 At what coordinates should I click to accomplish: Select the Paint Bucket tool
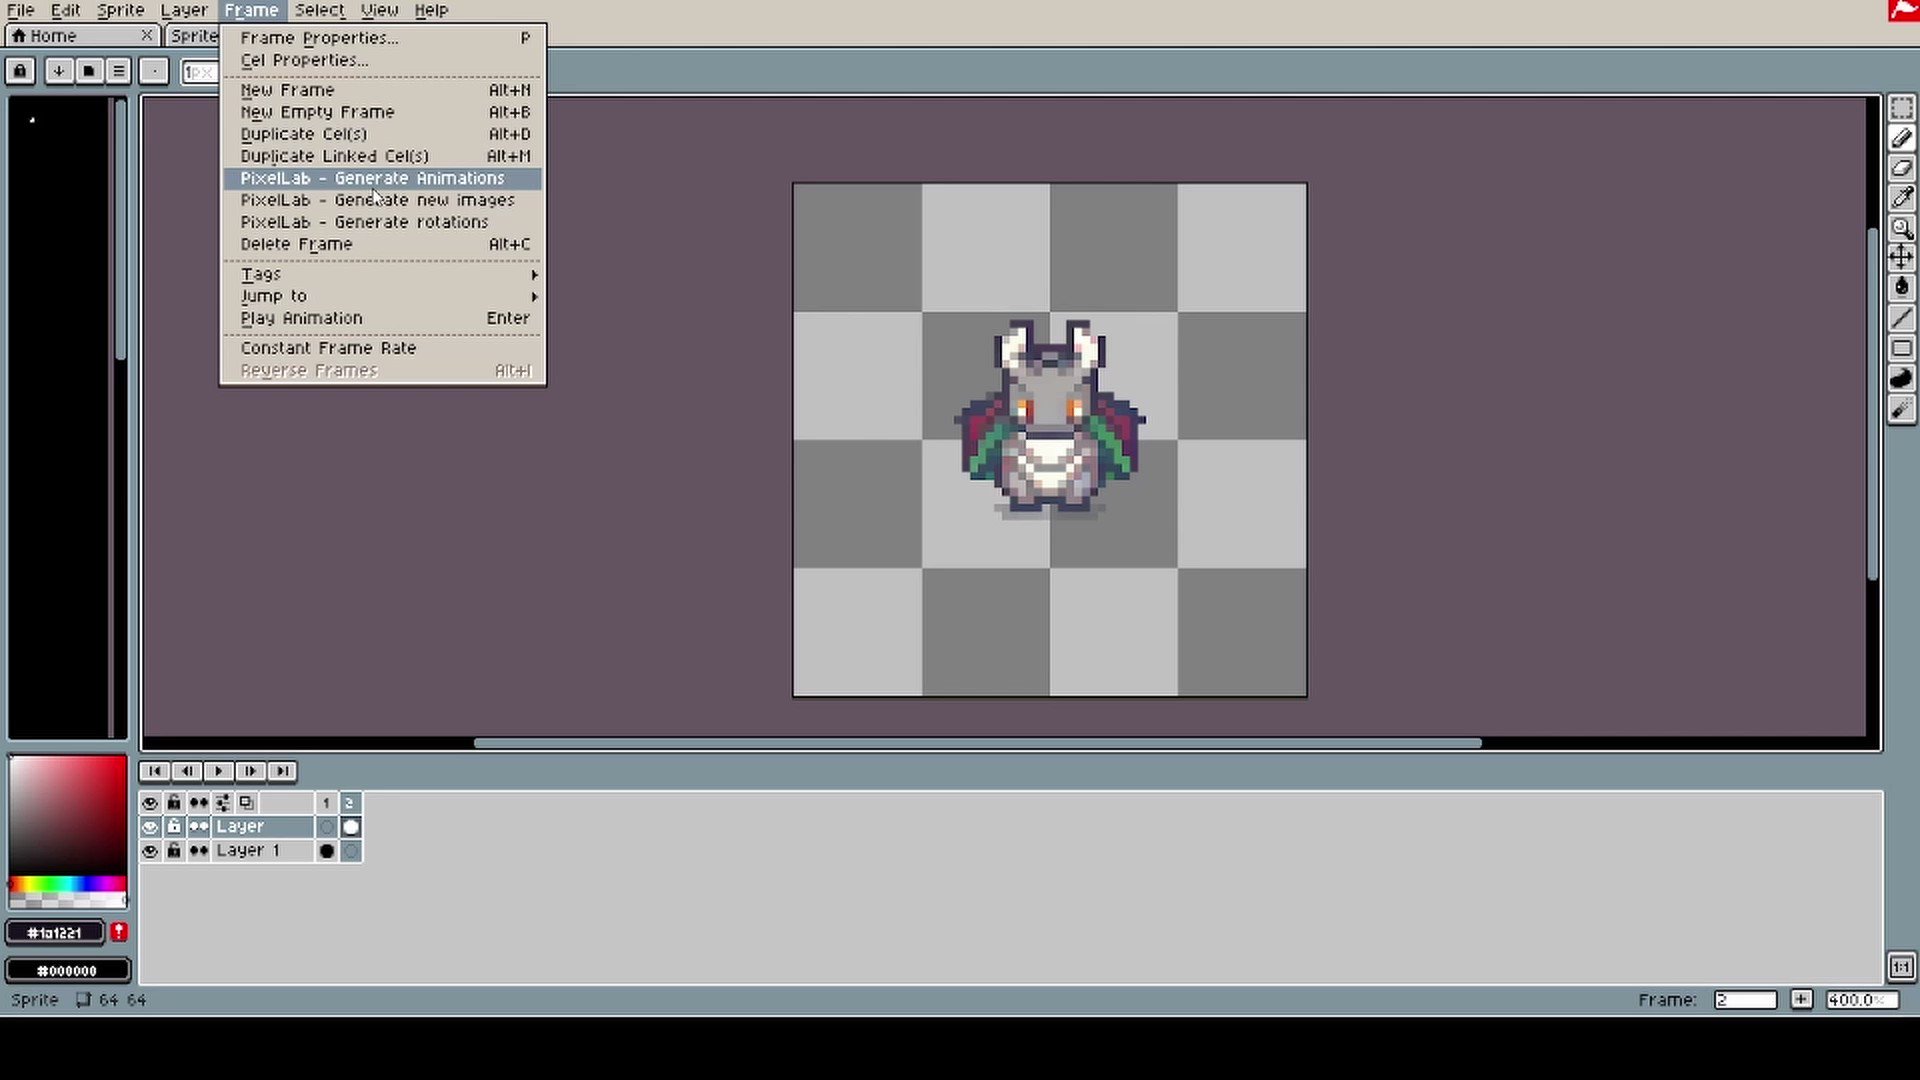(1901, 288)
